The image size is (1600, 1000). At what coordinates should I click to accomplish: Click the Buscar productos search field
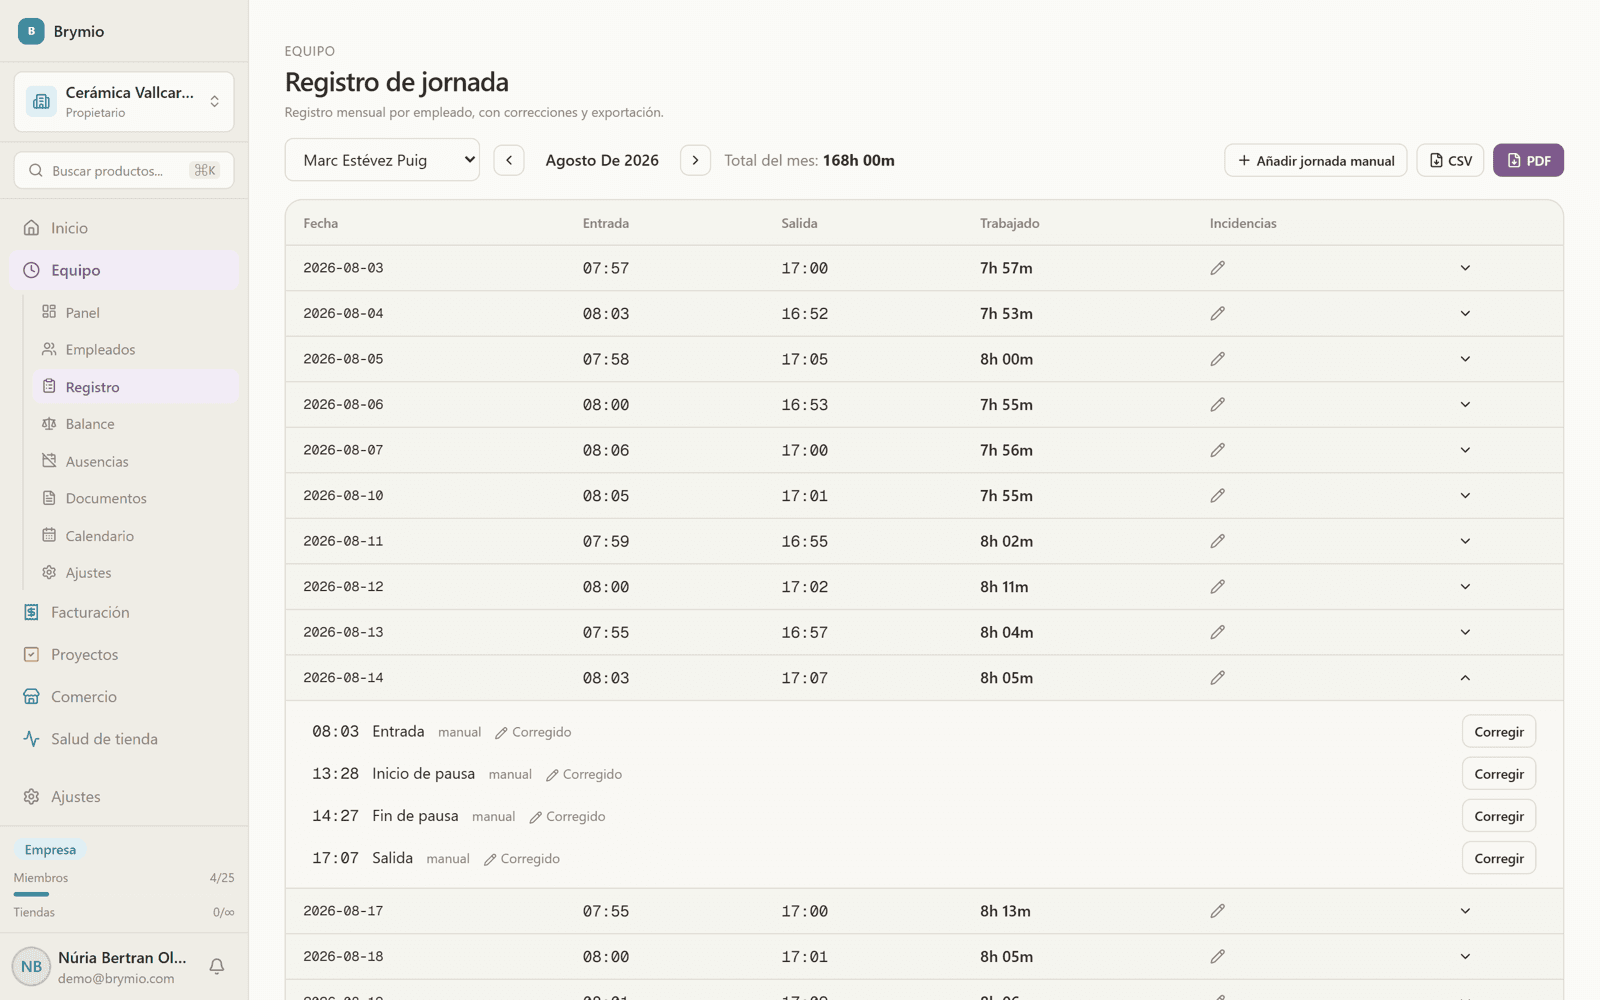(124, 170)
